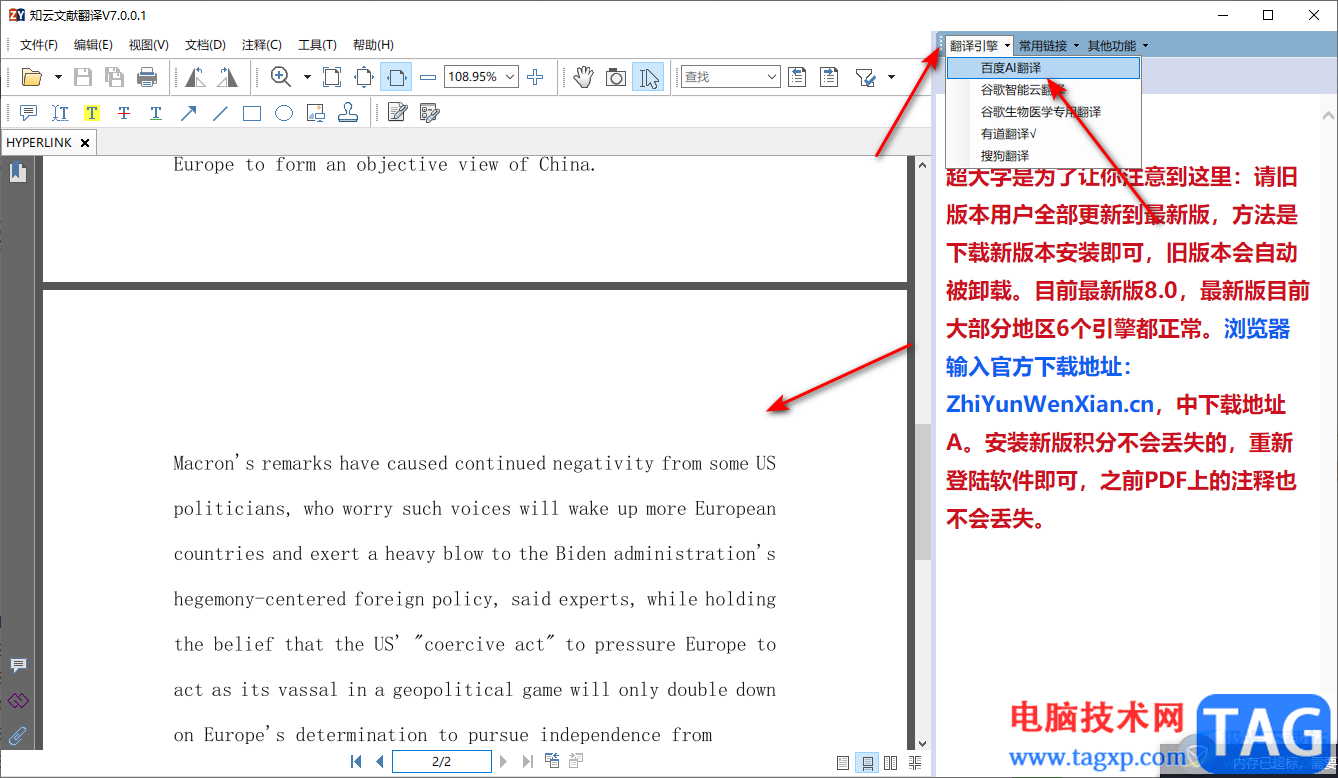Toggle the fit width view button

pyautogui.click(x=396, y=77)
